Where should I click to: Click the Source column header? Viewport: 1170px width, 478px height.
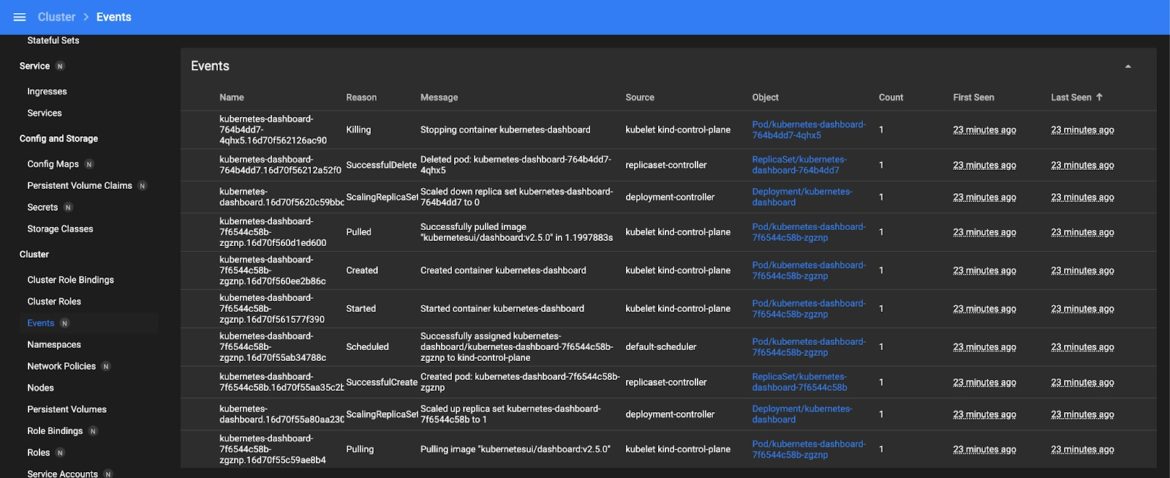pos(639,97)
